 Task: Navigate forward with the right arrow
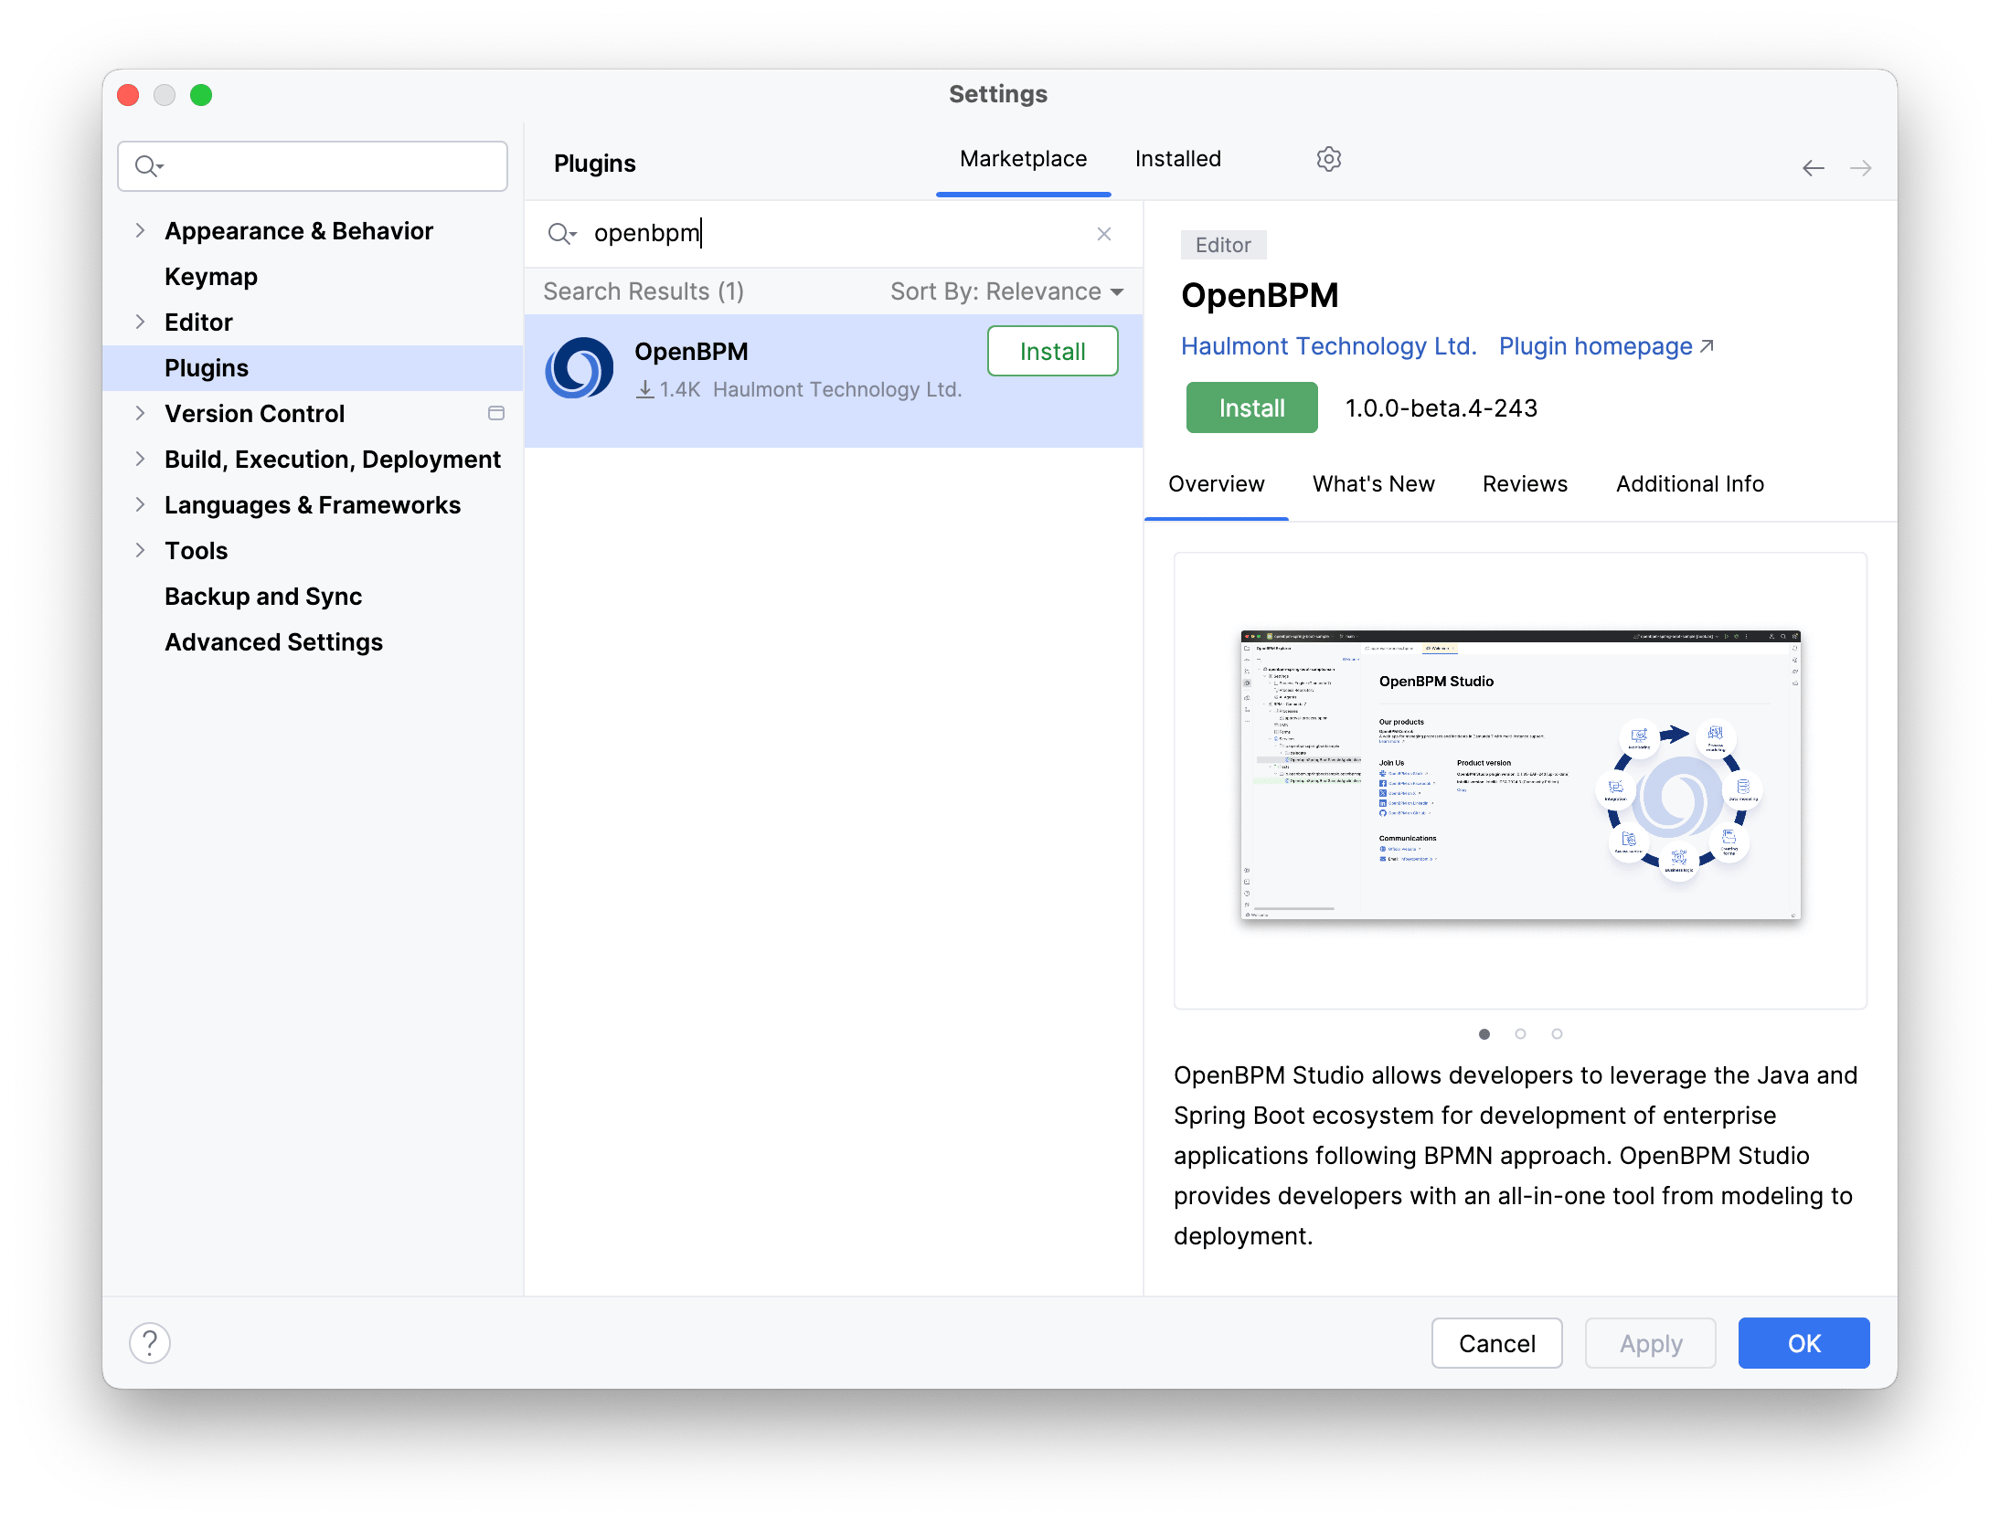point(1860,168)
